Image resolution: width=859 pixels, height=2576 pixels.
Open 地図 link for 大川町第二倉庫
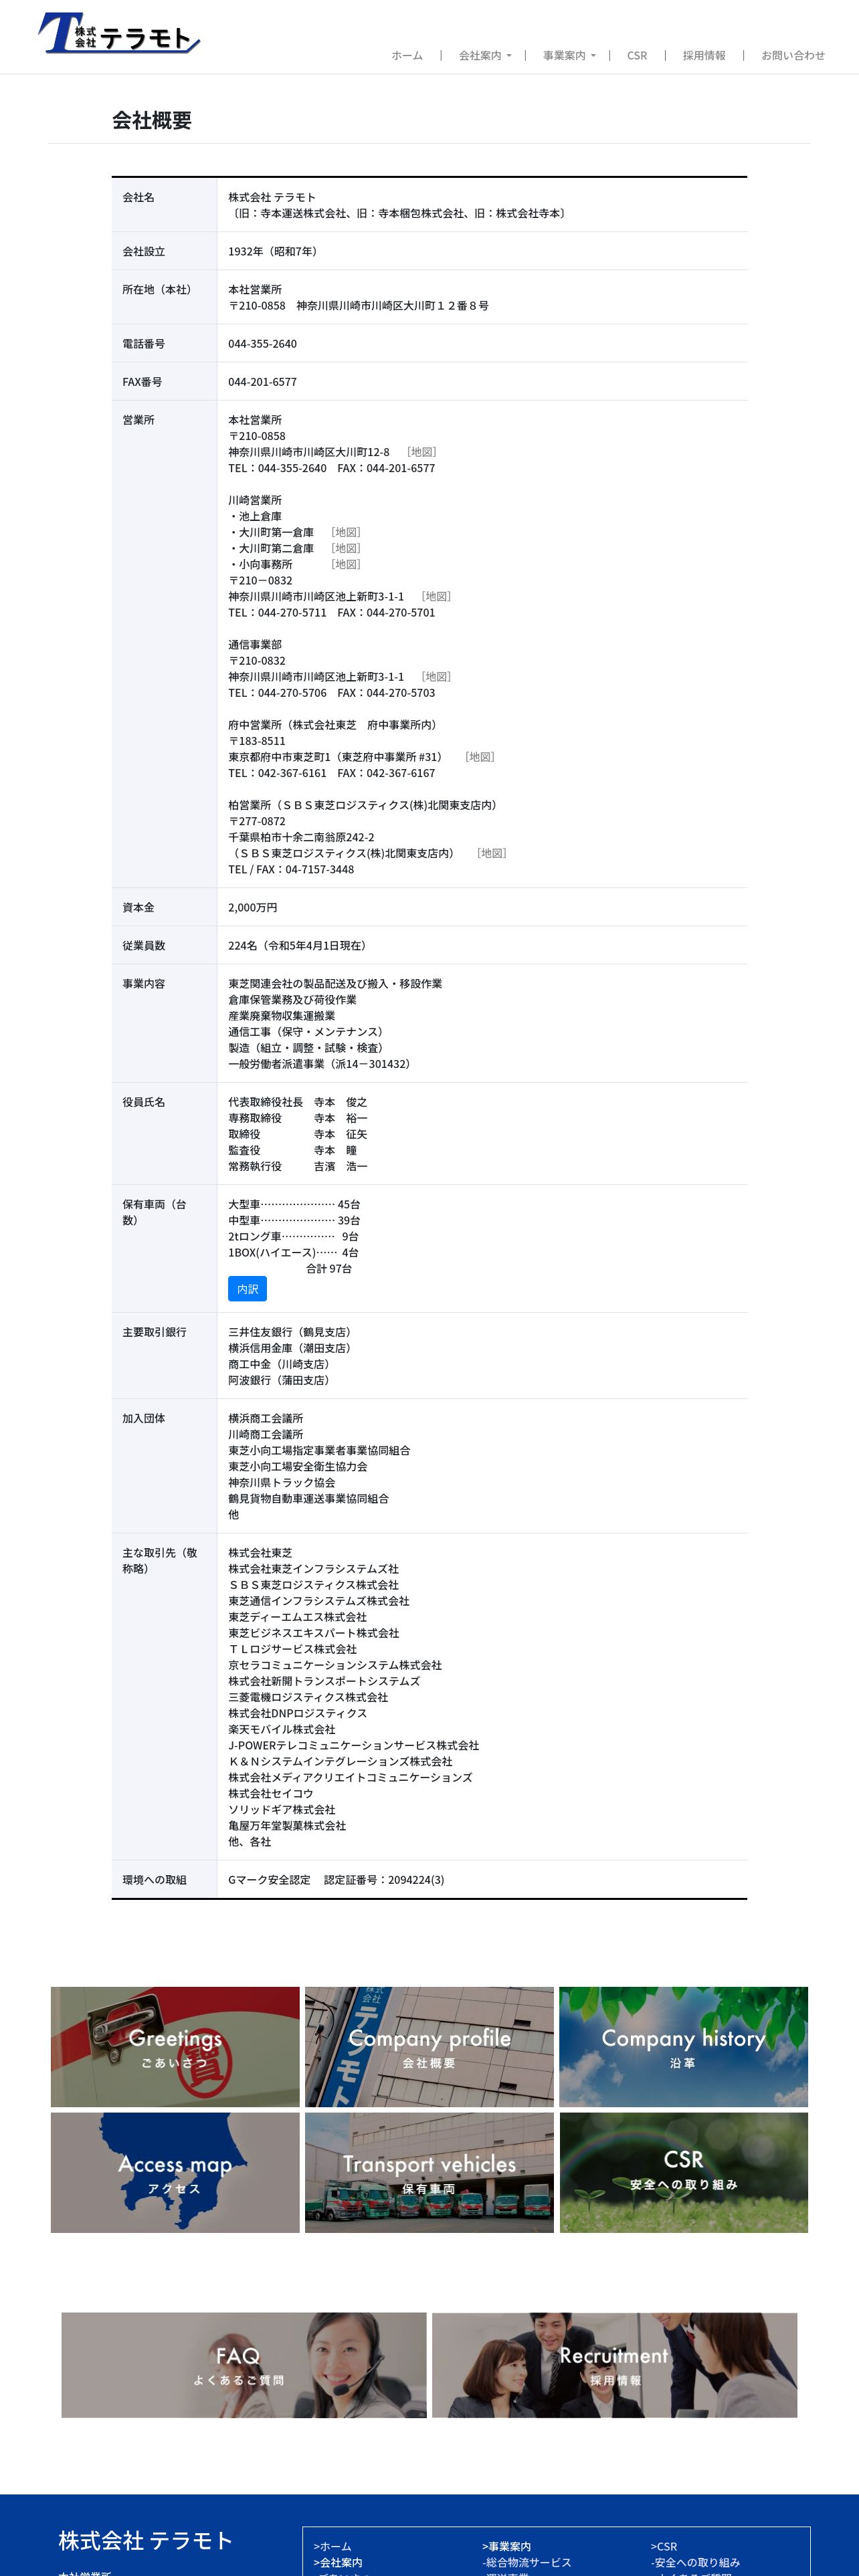(346, 548)
